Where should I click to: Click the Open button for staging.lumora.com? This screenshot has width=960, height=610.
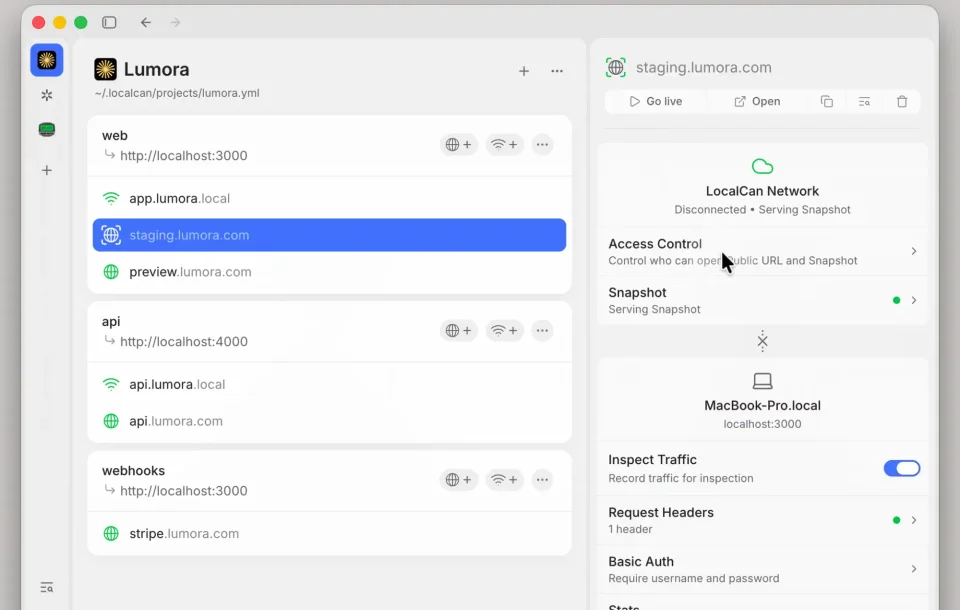[x=757, y=102]
